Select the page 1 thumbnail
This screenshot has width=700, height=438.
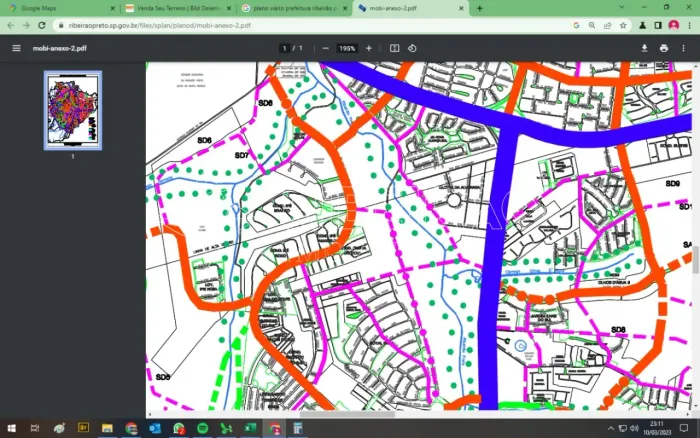click(x=73, y=110)
